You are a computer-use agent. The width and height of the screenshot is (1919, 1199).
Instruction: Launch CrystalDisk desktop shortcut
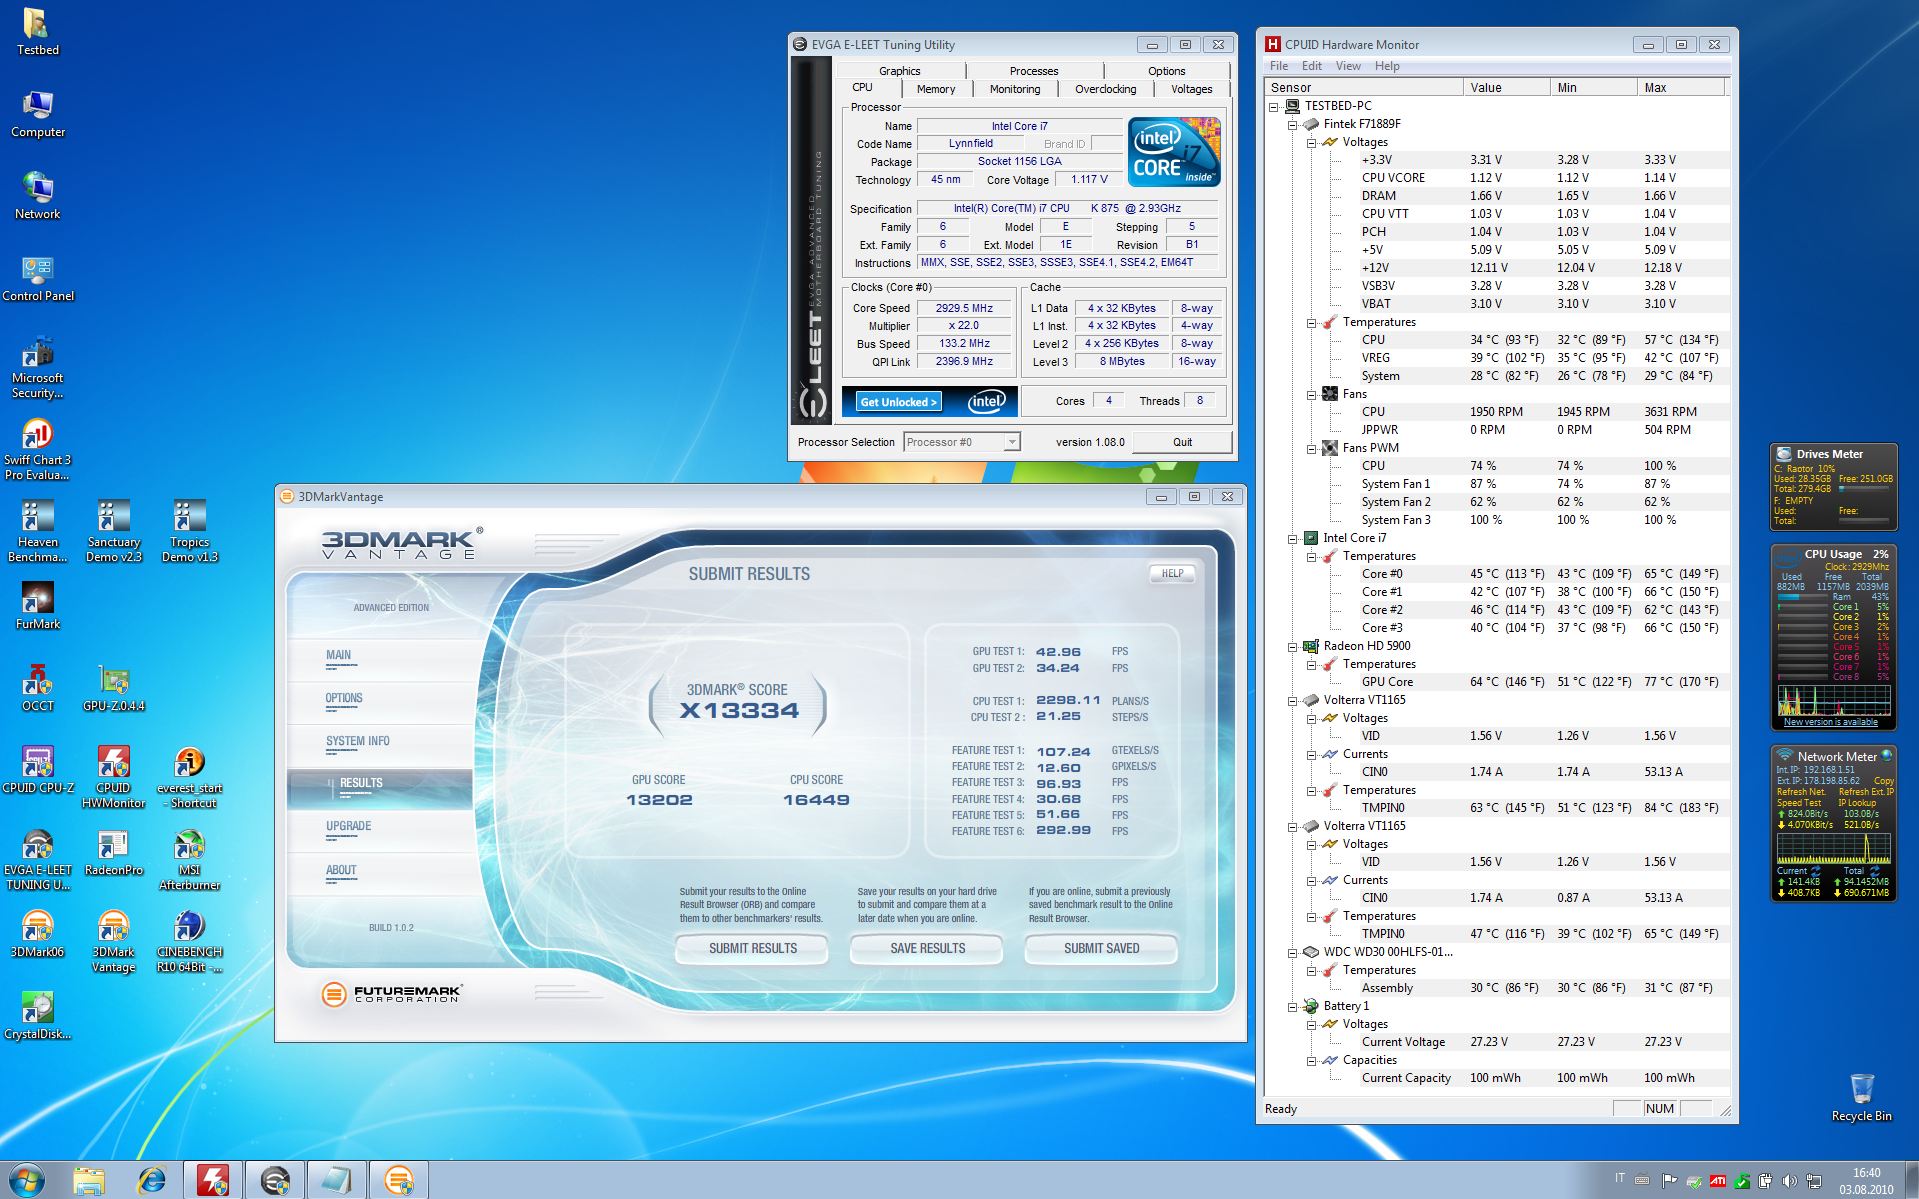pos(37,1016)
